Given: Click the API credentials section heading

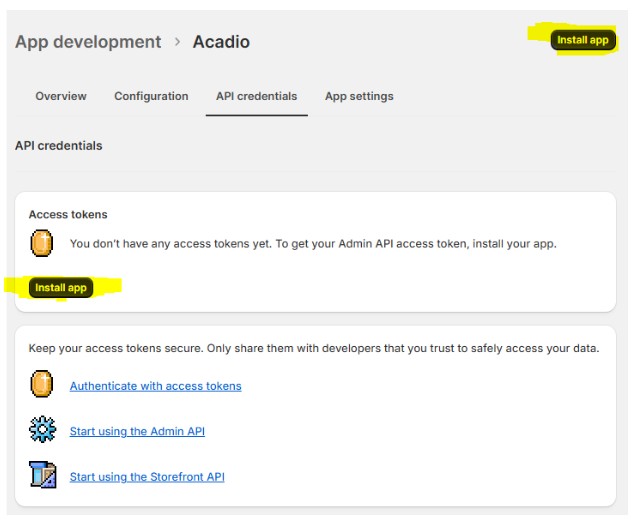Looking at the screenshot, I should 59,146.
